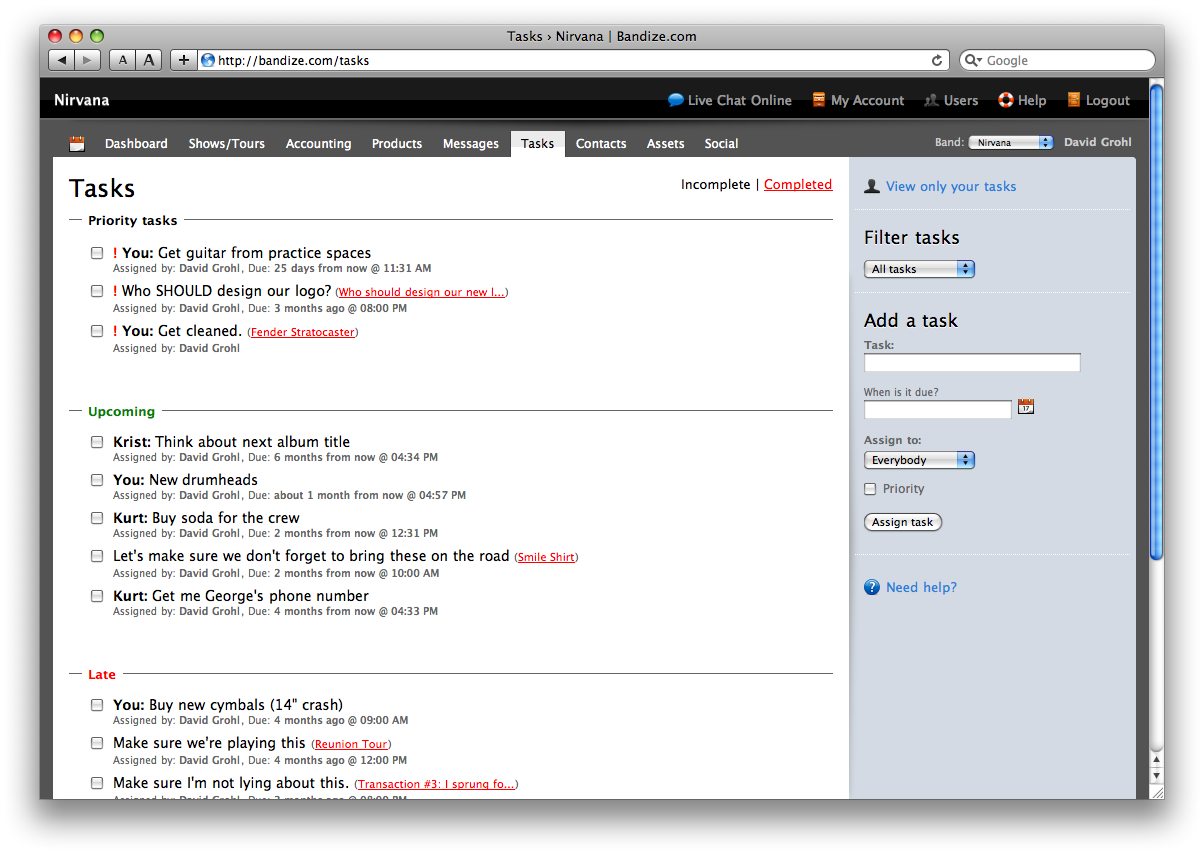Check off Get guitar from practice spaces
The width and height of the screenshot is (1204, 854).
(x=97, y=253)
